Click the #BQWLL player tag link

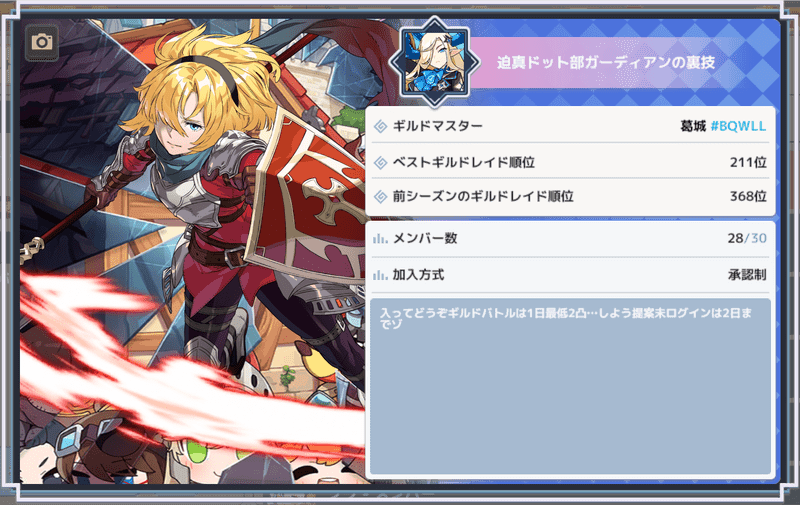point(738,126)
